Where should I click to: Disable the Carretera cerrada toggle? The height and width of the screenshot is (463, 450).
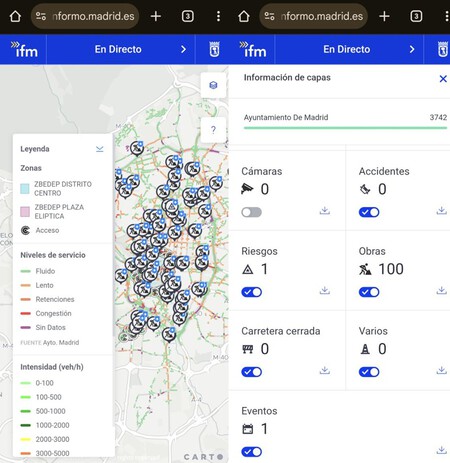tap(251, 372)
